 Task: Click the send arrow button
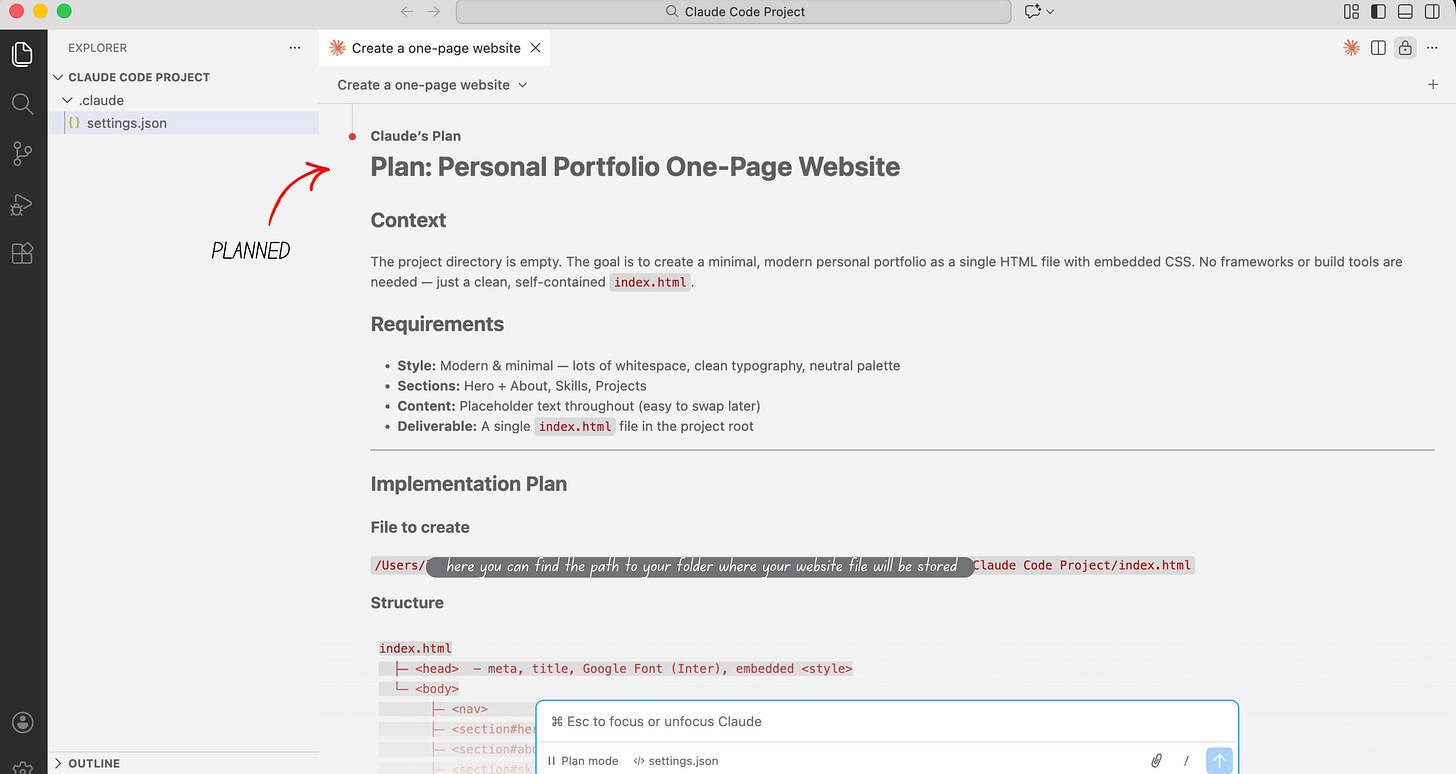point(1218,761)
